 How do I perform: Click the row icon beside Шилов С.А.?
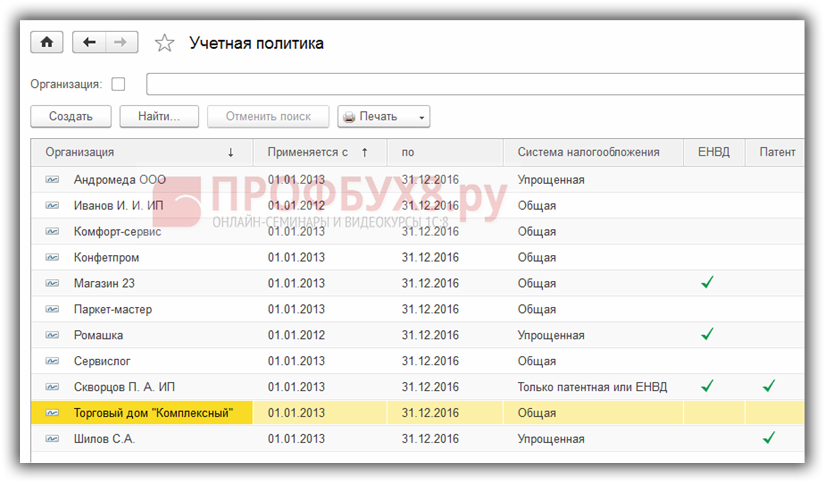52,438
